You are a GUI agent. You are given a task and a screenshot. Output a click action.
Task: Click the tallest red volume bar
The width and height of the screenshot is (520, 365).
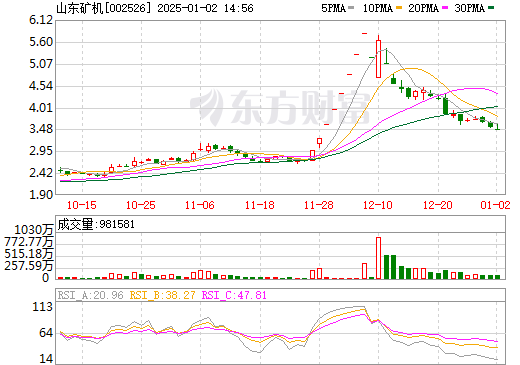tap(378, 258)
